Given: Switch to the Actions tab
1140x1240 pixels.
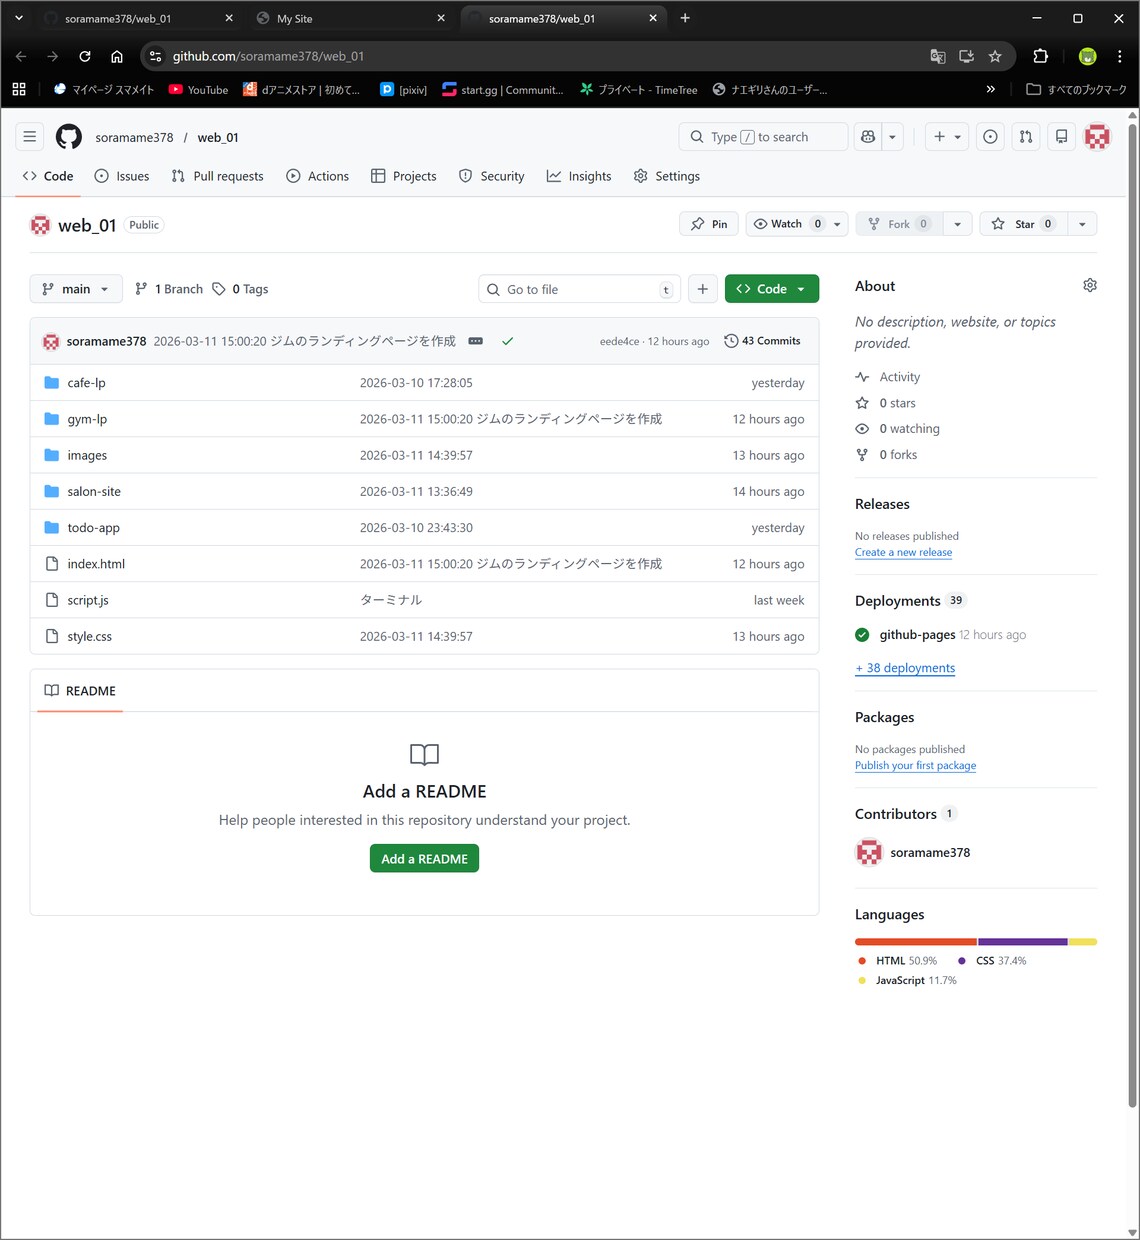Looking at the screenshot, I should [317, 176].
